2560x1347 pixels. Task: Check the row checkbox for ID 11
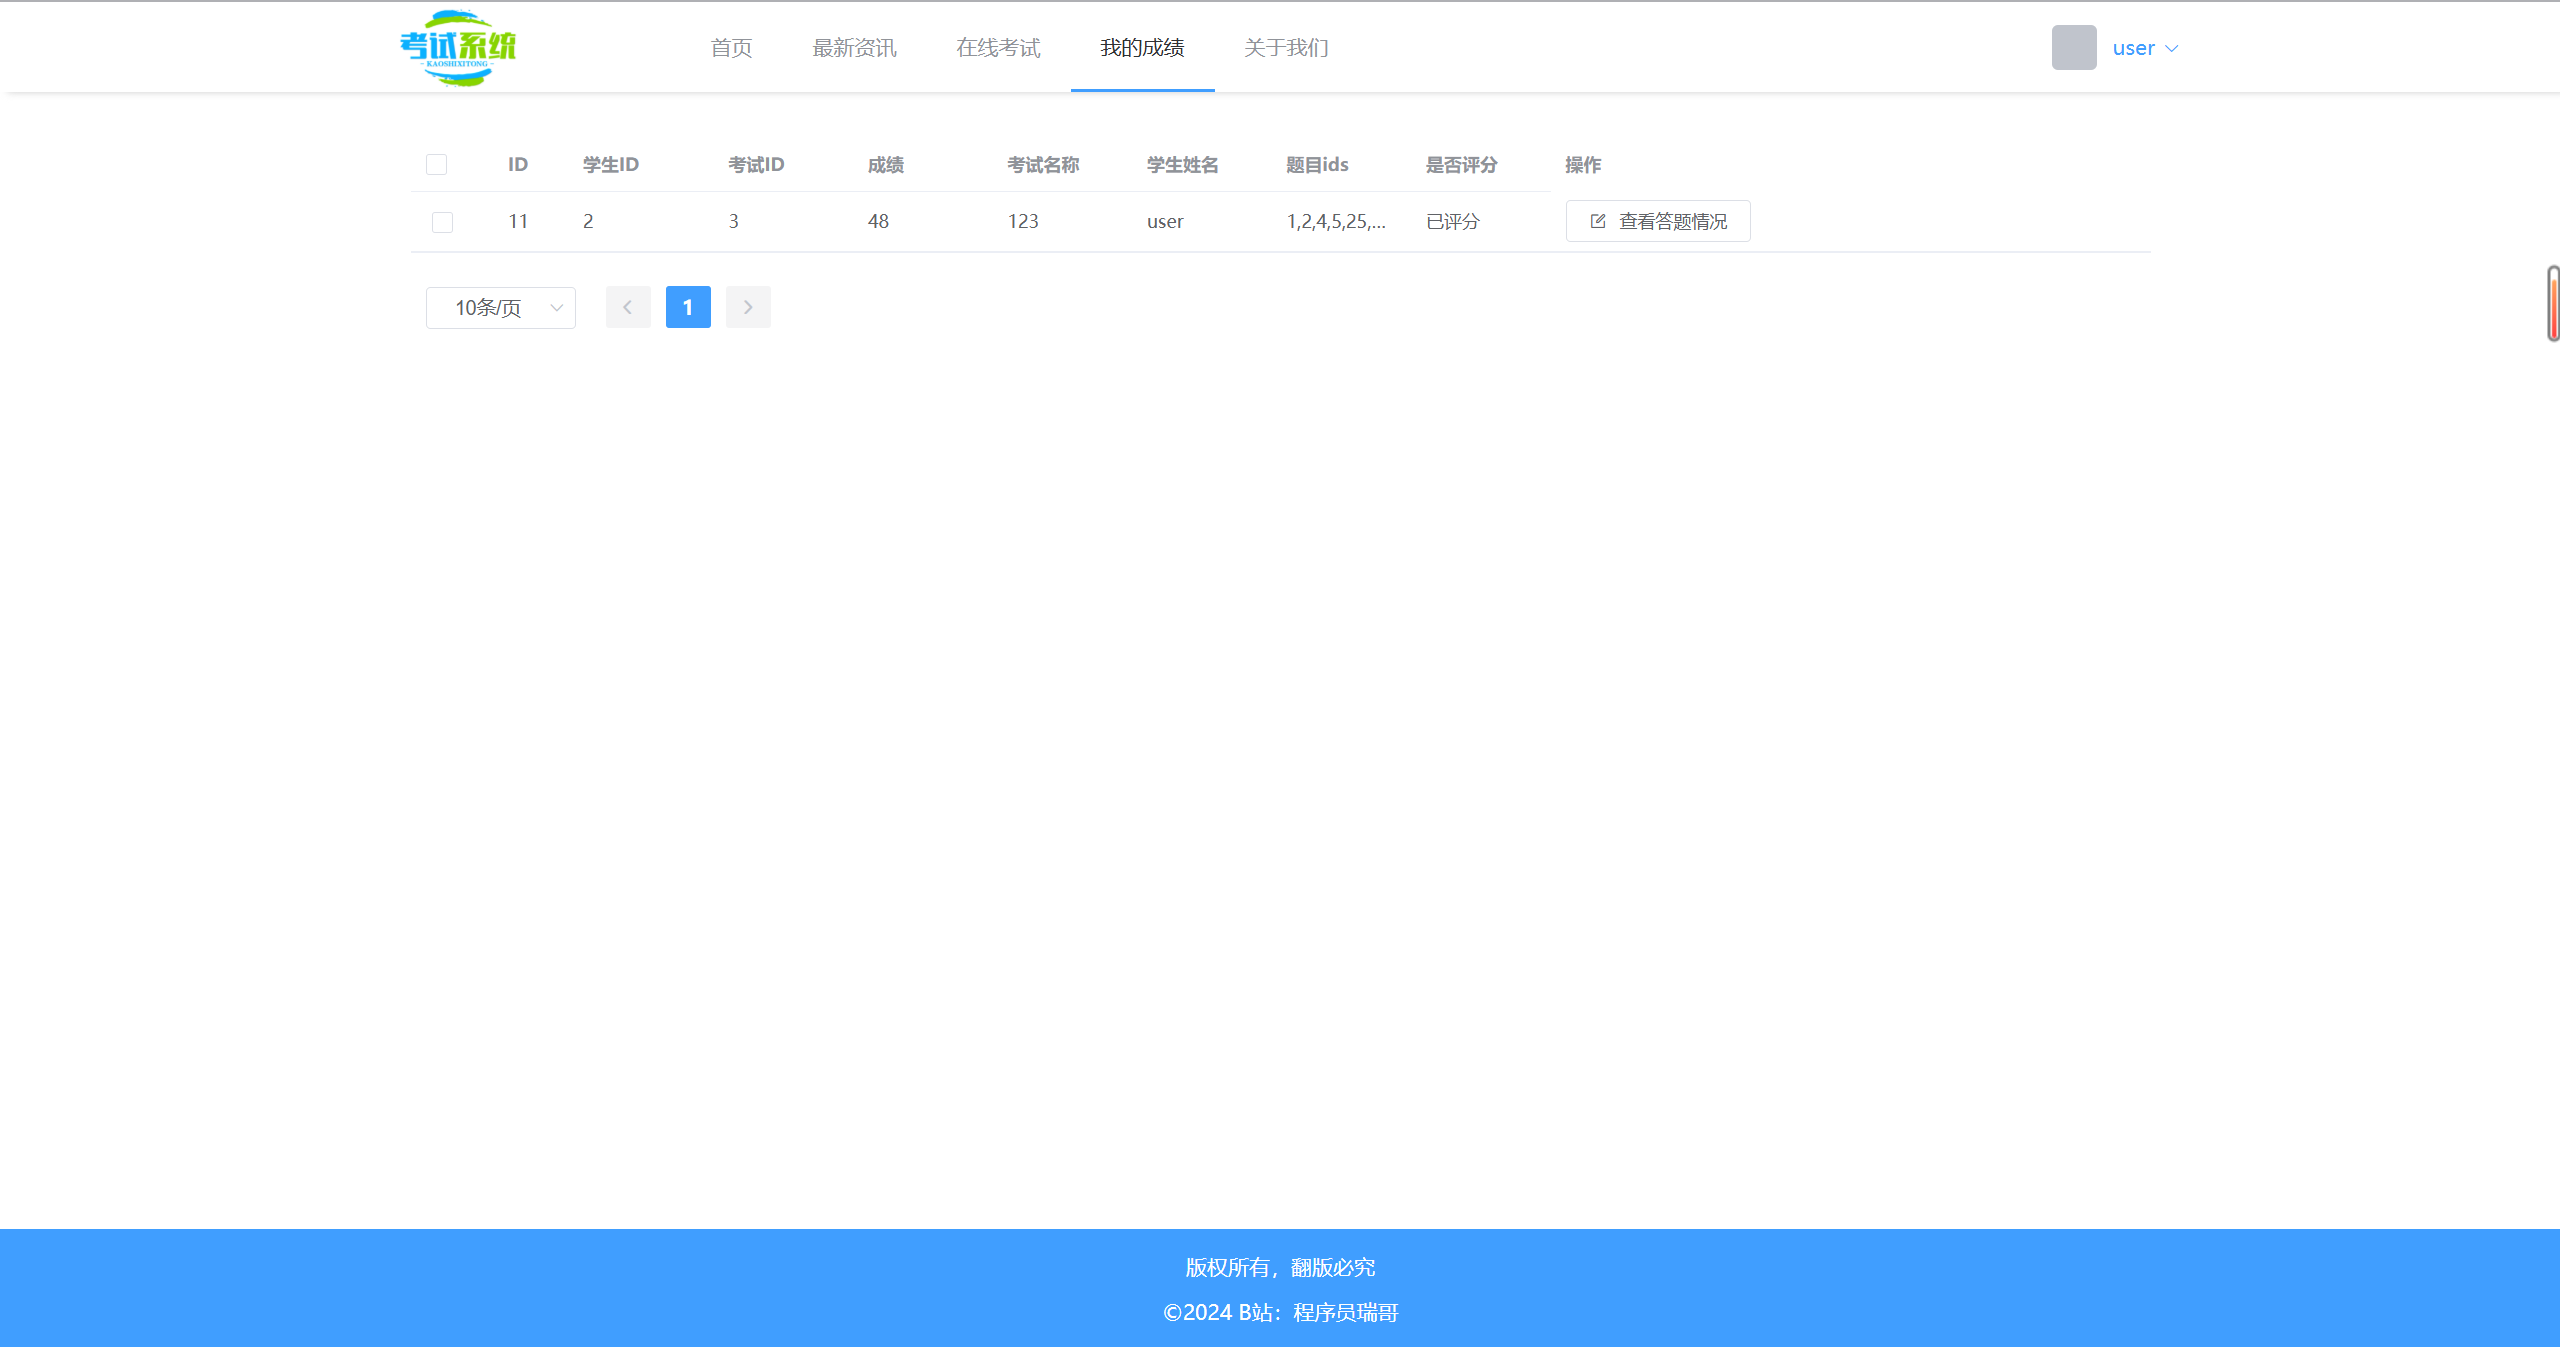[442, 222]
